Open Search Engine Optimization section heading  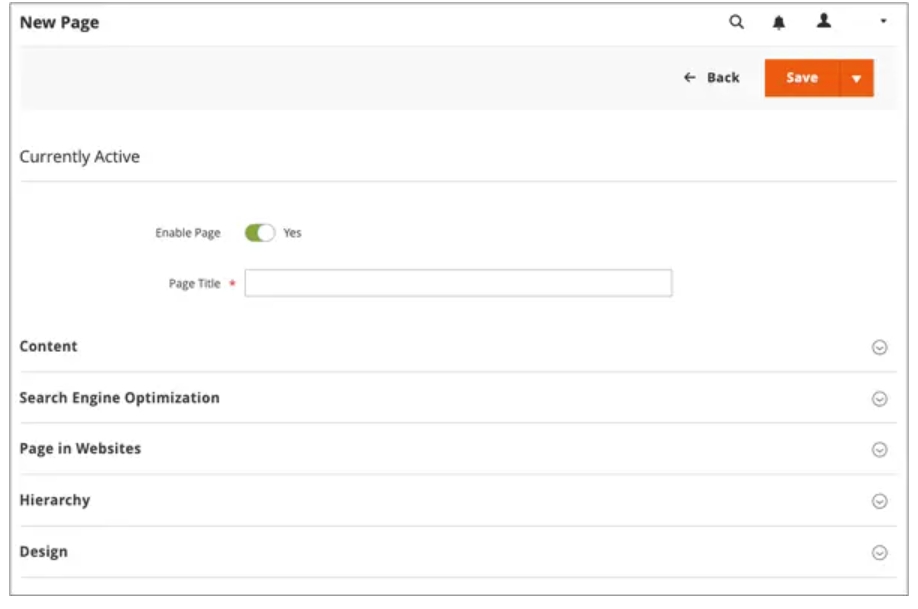click(119, 398)
